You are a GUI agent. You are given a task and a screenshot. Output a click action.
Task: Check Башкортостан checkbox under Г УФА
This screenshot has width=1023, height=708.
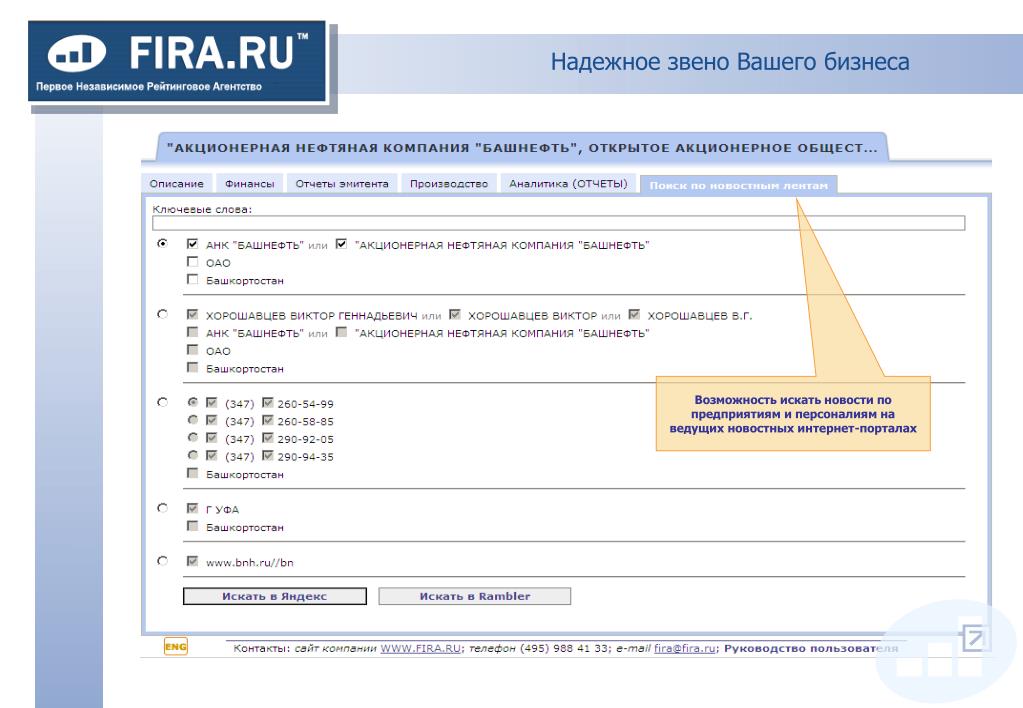click(192, 526)
